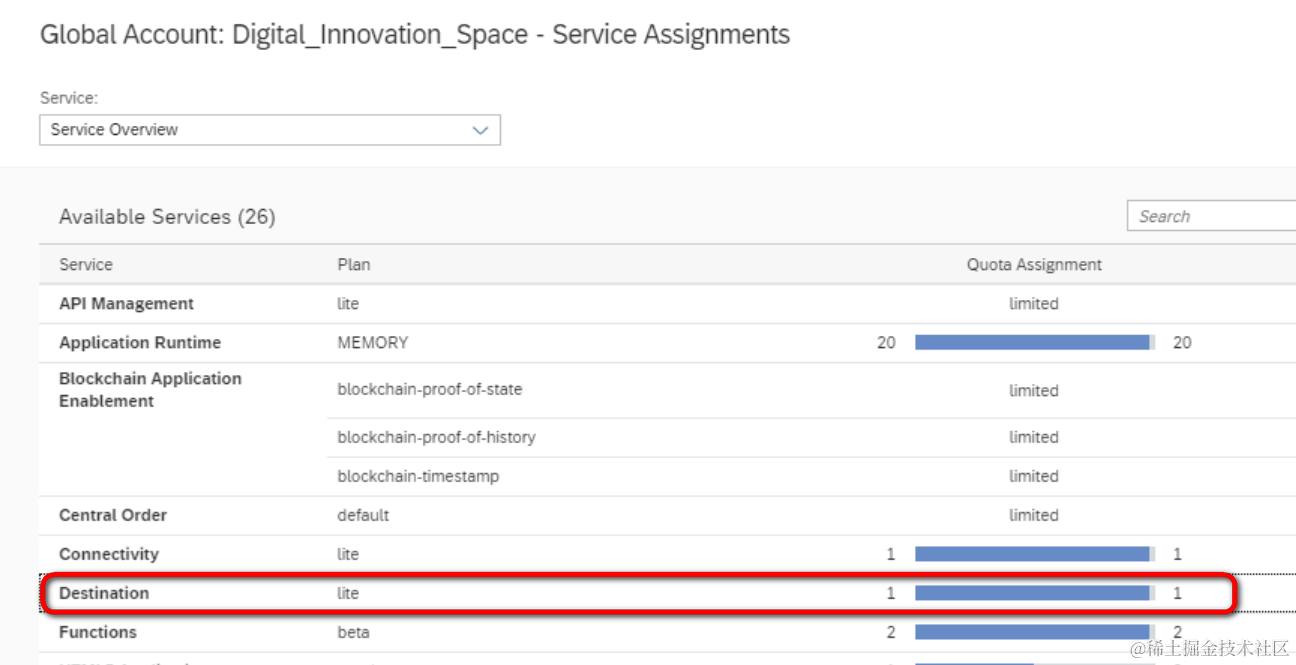Select the API Management service row

coord(127,304)
